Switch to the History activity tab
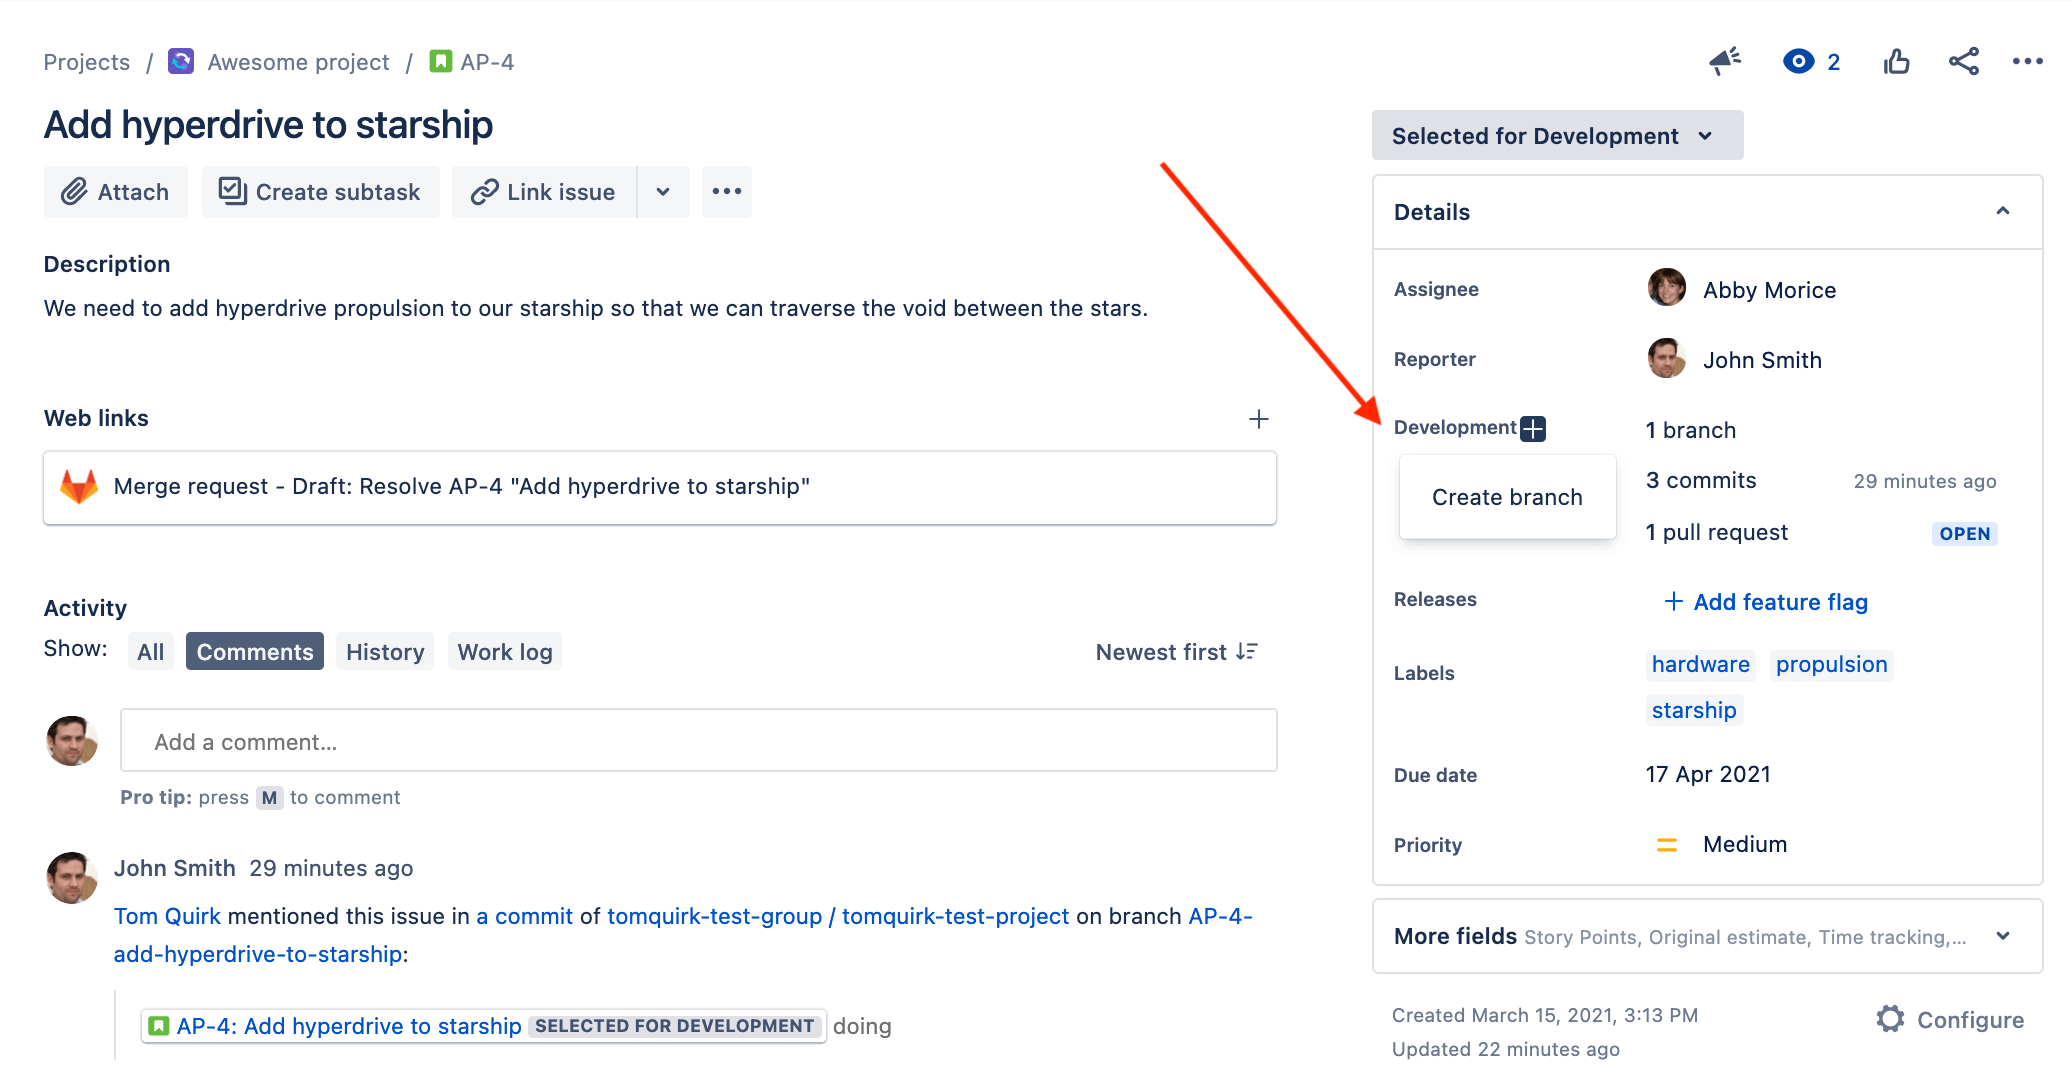 click(x=384, y=651)
